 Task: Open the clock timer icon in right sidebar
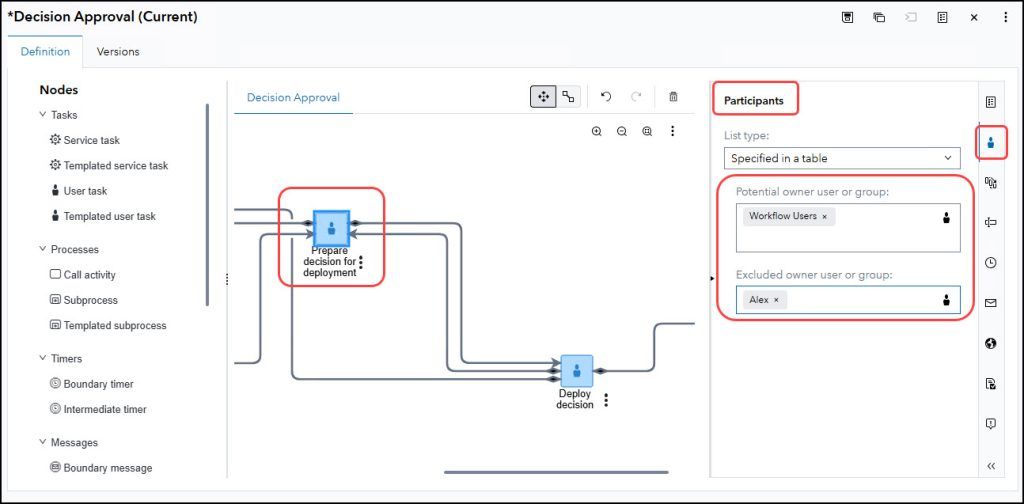(x=991, y=262)
